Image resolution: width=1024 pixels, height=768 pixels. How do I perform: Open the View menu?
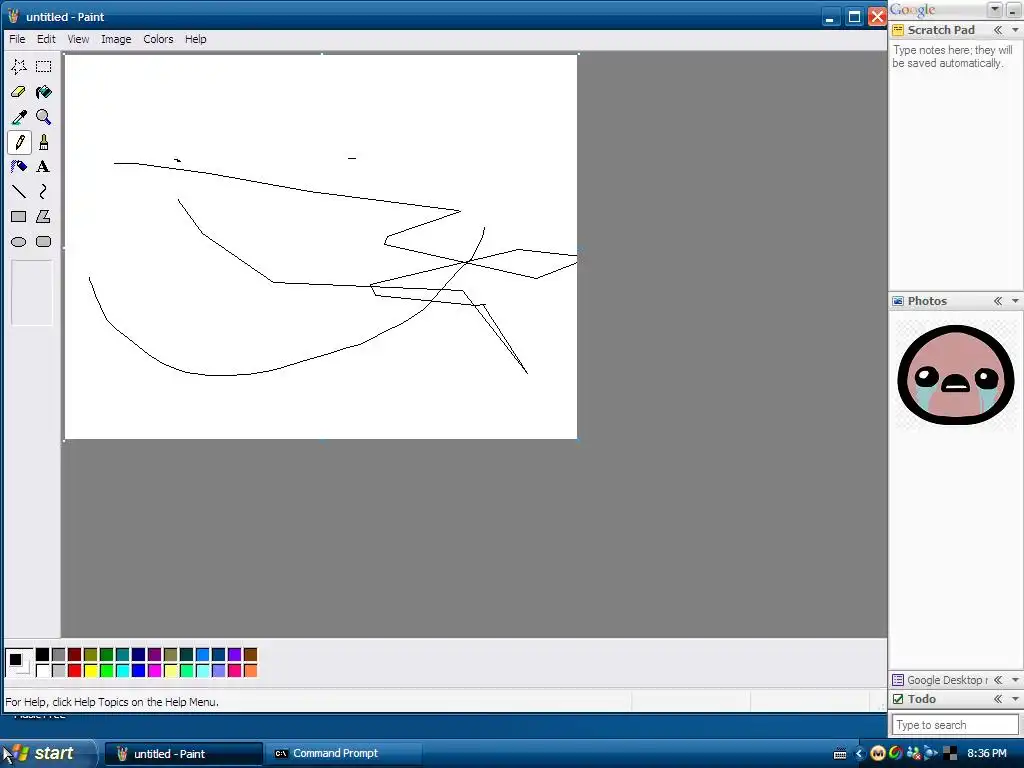click(78, 39)
